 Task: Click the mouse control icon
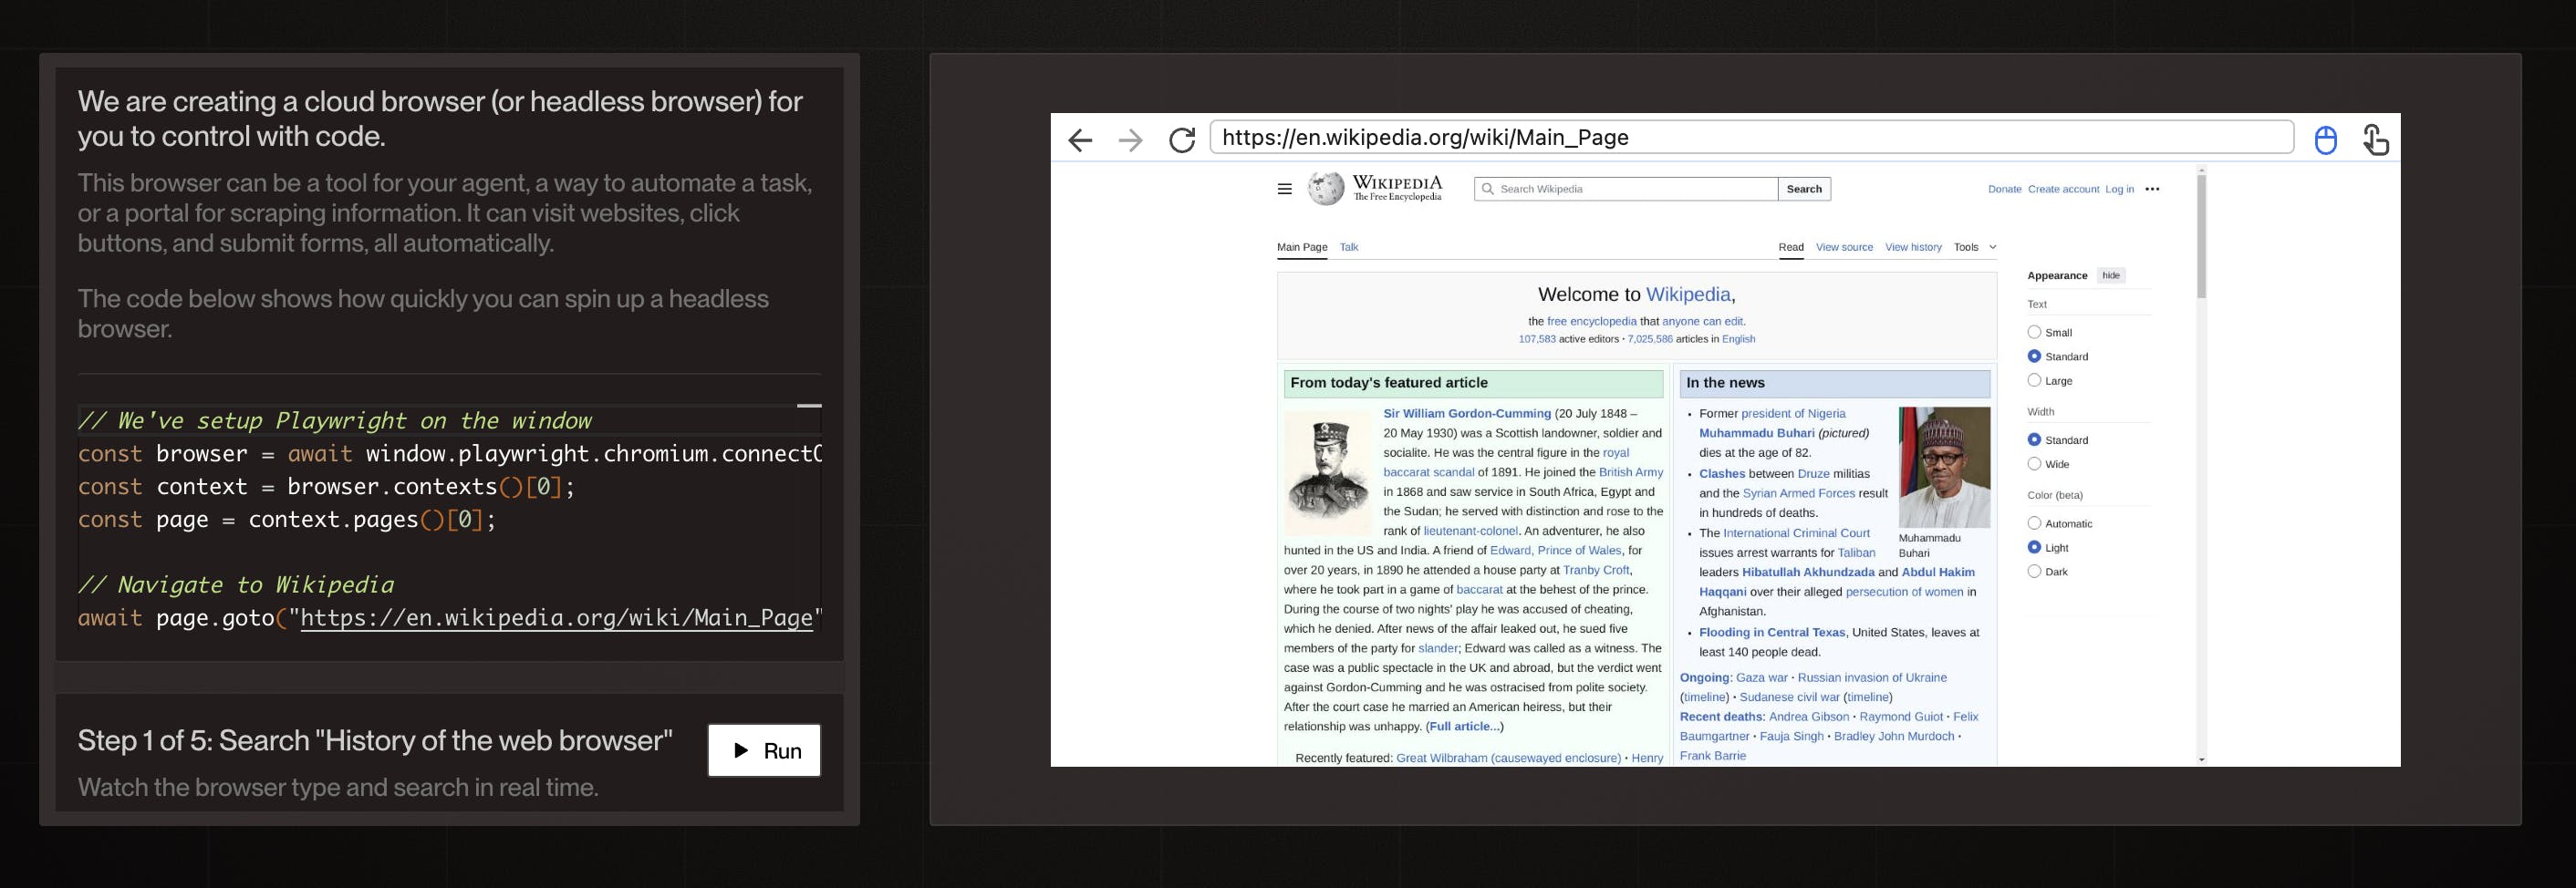point(2326,140)
